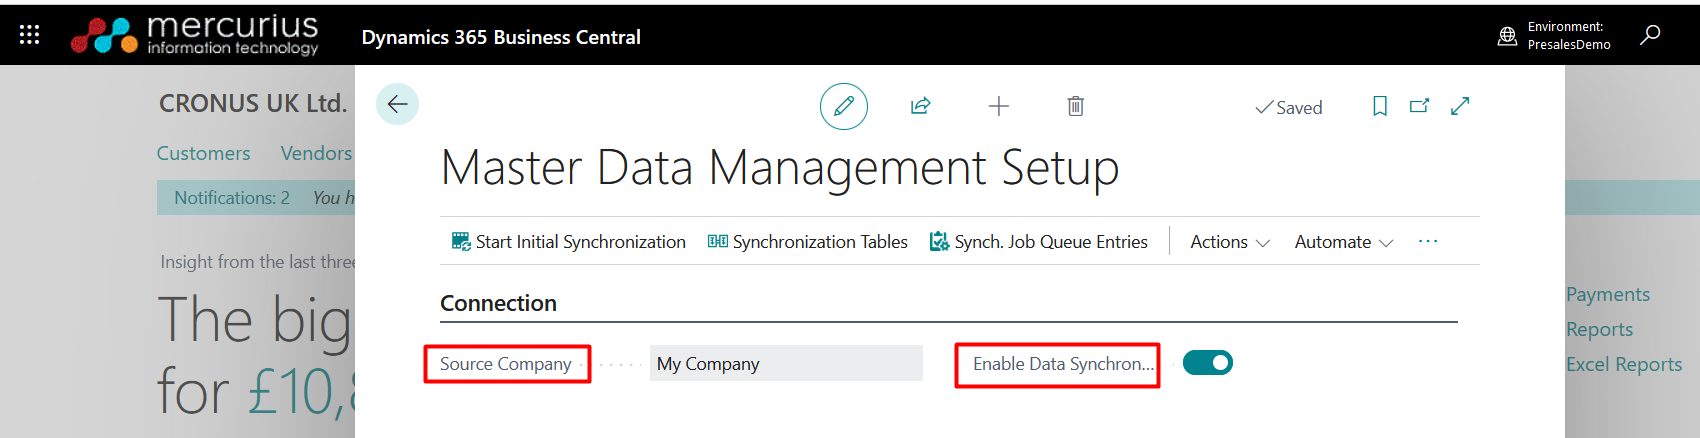
Task: Expand the Automate menu
Action: (1344, 242)
